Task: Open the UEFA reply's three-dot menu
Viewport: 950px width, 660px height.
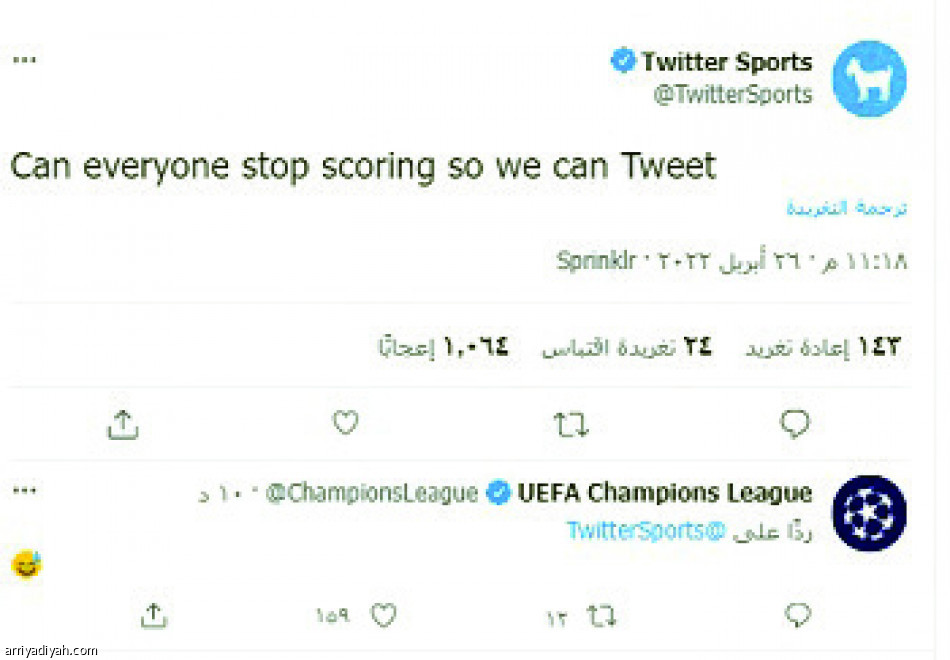Action: tap(24, 491)
